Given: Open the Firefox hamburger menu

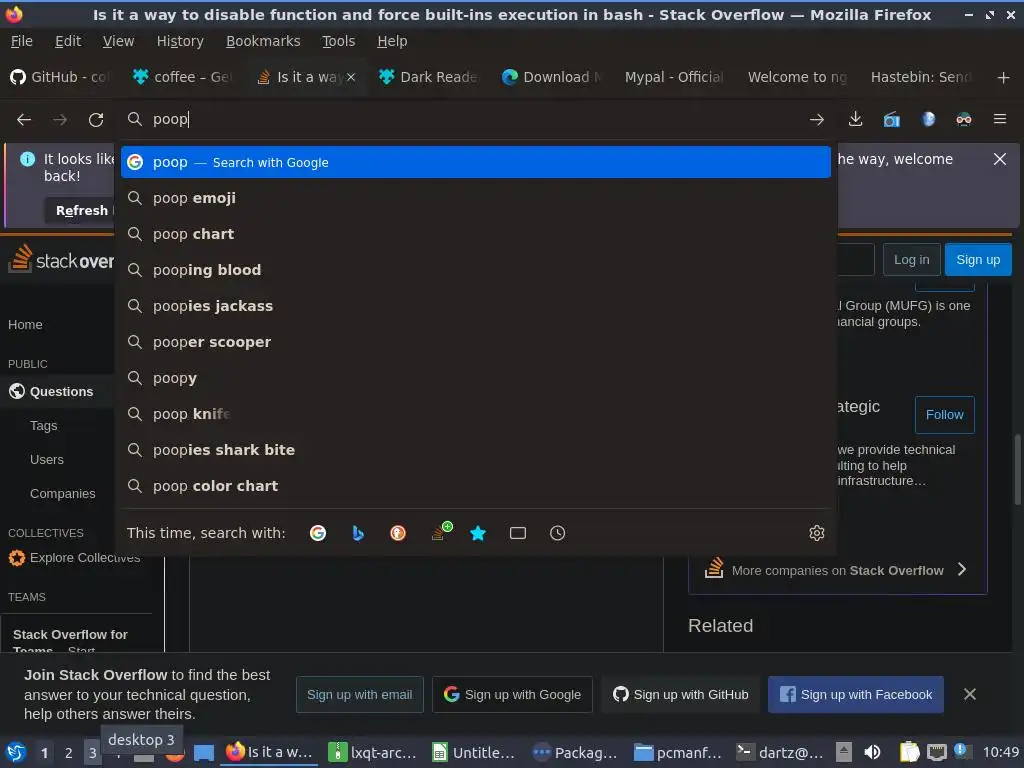Looking at the screenshot, I should coord(1000,119).
